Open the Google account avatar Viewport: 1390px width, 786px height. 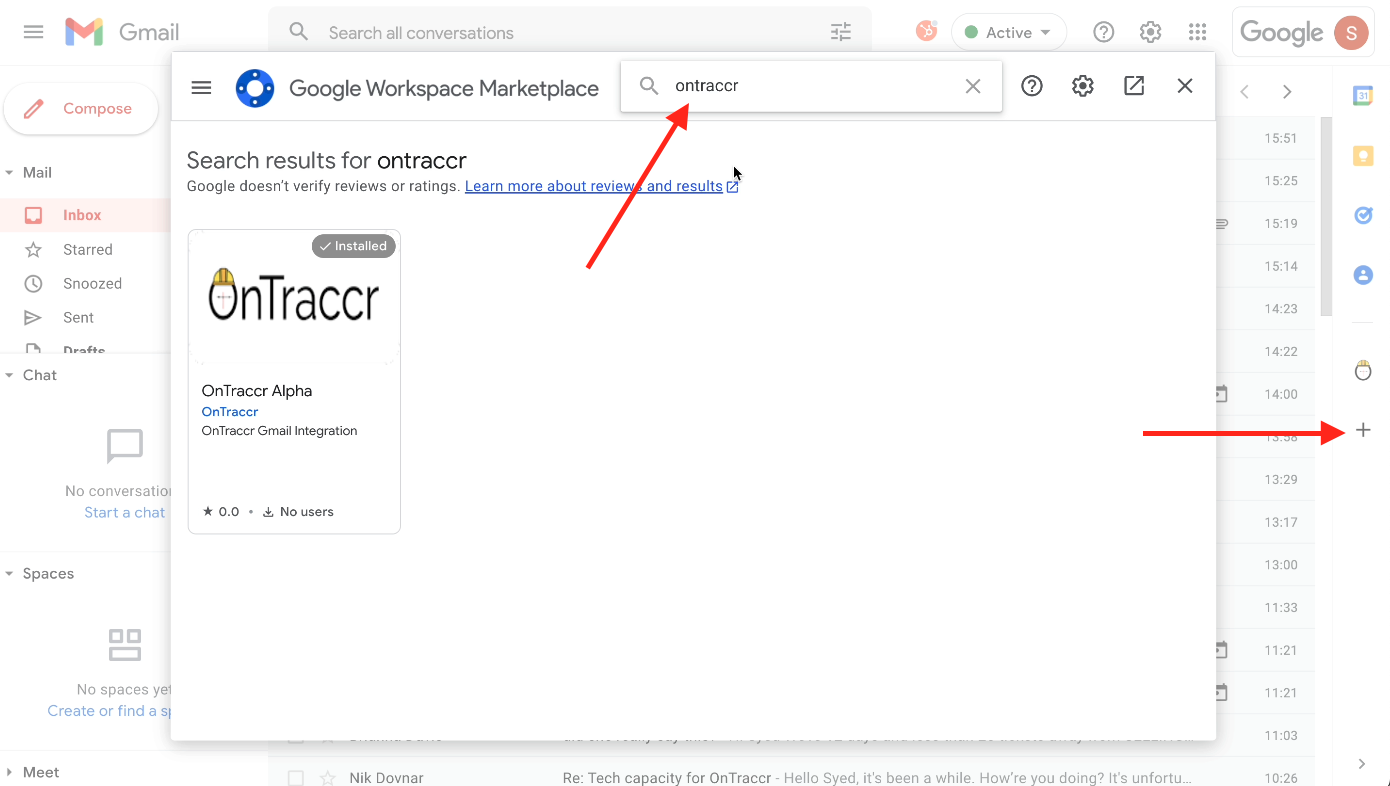(1352, 32)
